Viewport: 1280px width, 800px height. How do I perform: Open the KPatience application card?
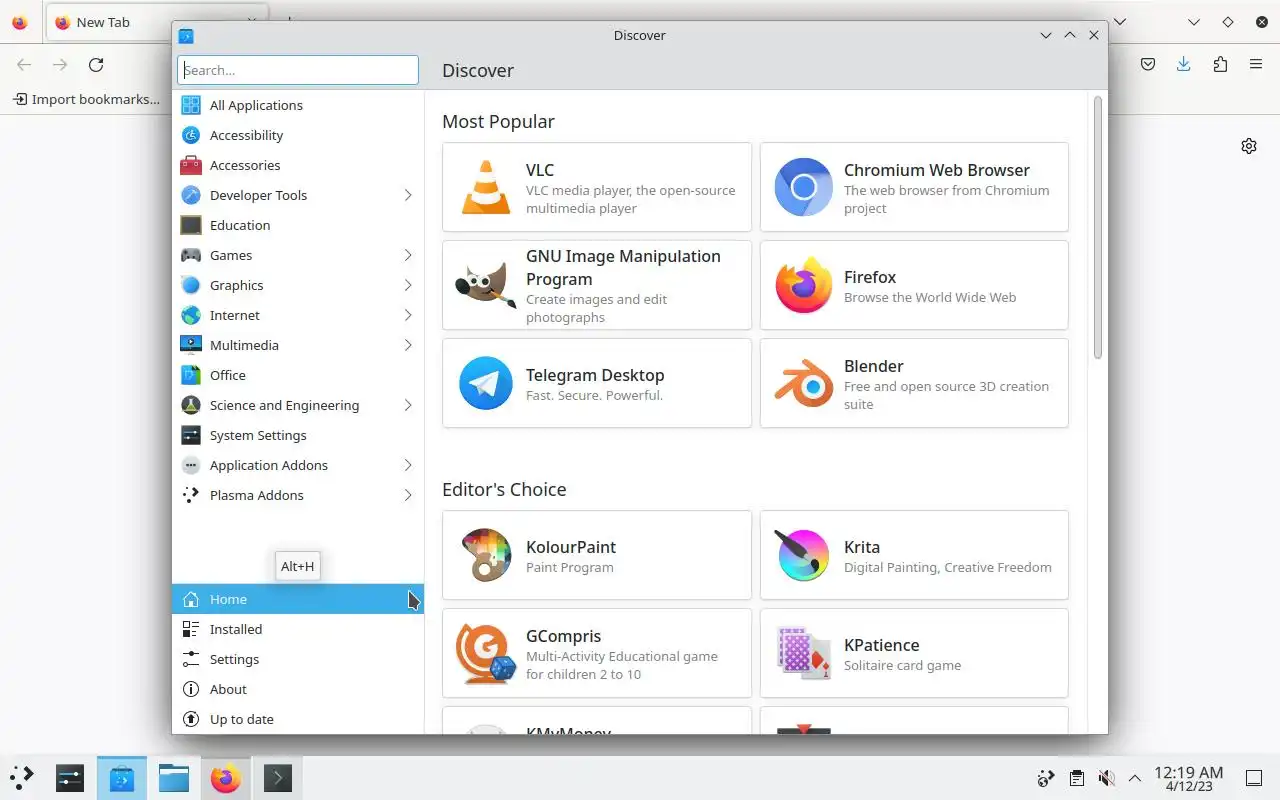pos(914,653)
